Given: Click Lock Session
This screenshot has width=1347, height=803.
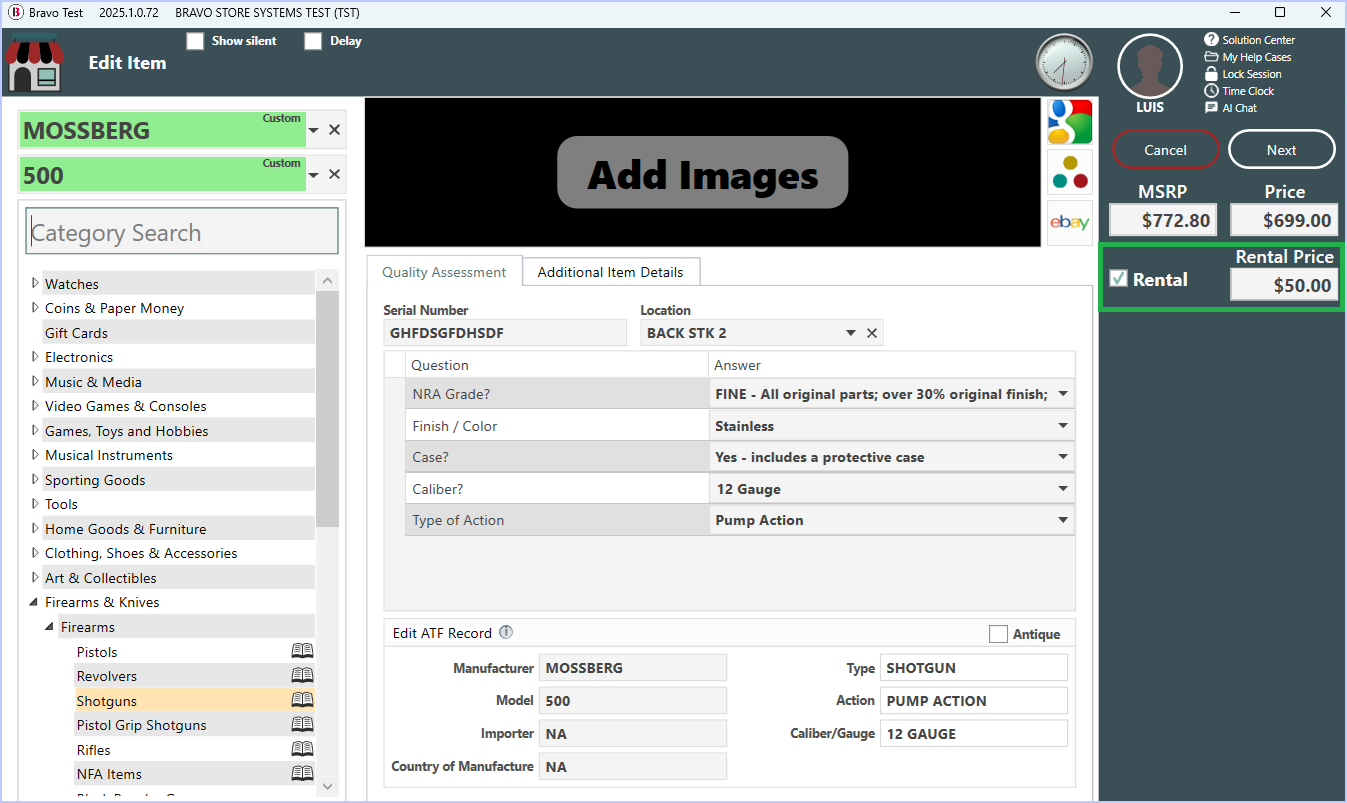Looking at the screenshot, I should tap(1243, 74).
